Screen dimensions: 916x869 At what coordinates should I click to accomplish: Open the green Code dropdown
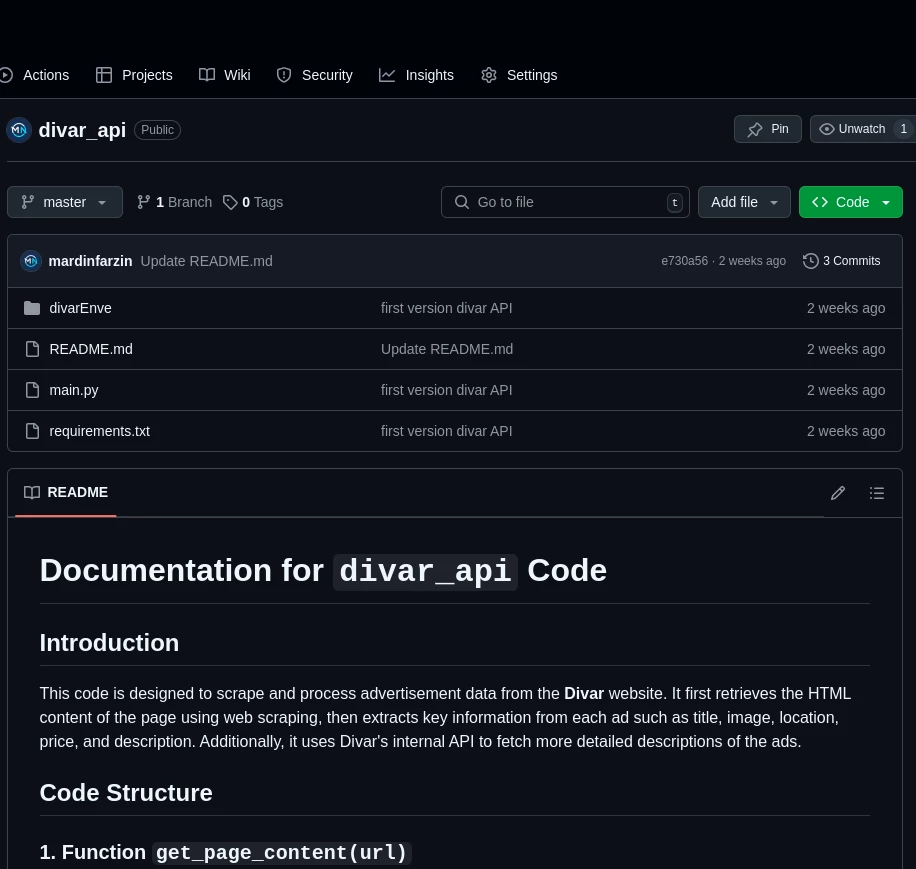pos(851,202)
